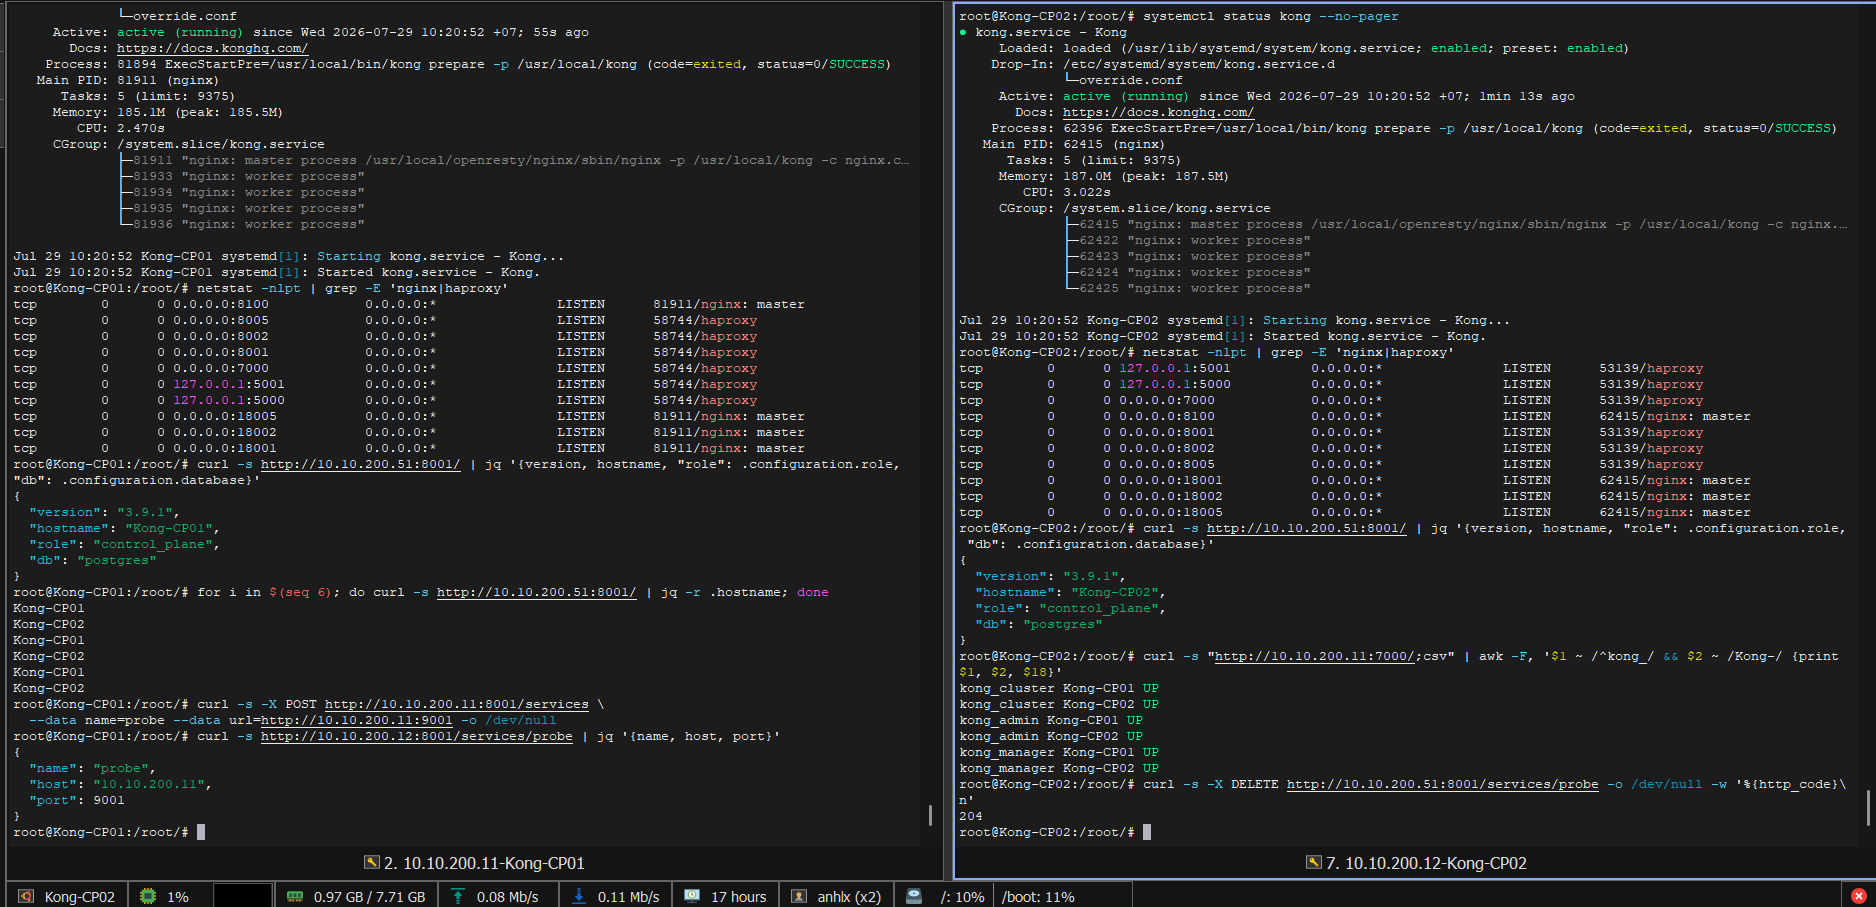The image size is (1876, 907).
Task: Click 'Main PID: 81911 (nginx)' in CP01 pane
Action: pyautogui.click(x=127, y=80)
